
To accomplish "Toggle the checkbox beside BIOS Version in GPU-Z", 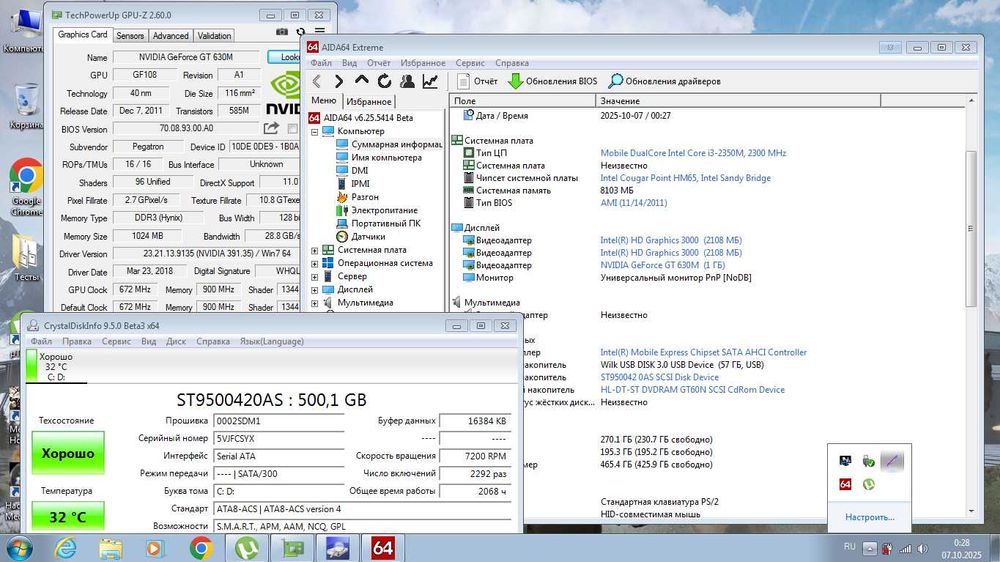I will point(292,129).
